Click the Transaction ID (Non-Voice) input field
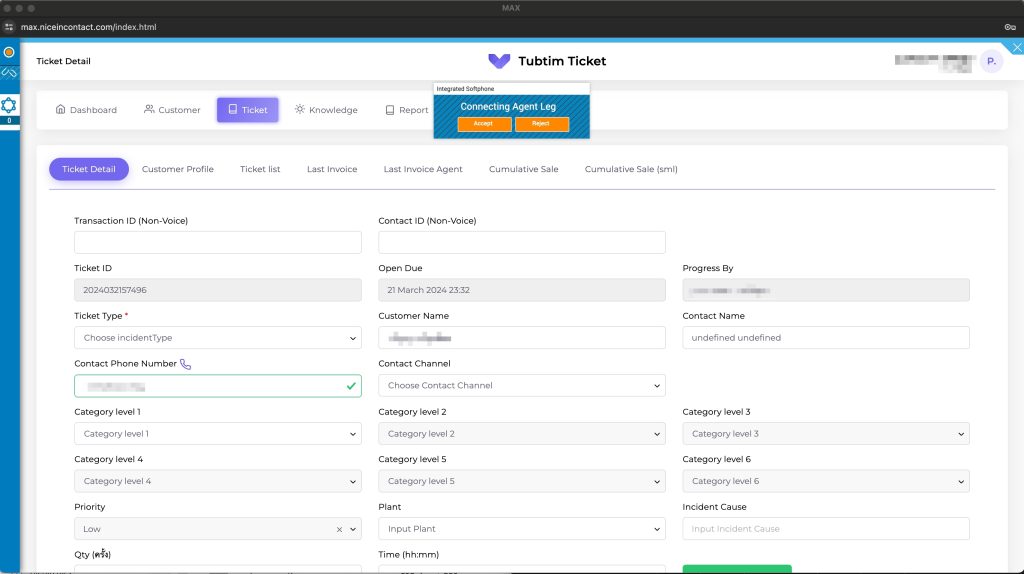This screenshot has height=574, width=1024. click(x=217, y=242)
